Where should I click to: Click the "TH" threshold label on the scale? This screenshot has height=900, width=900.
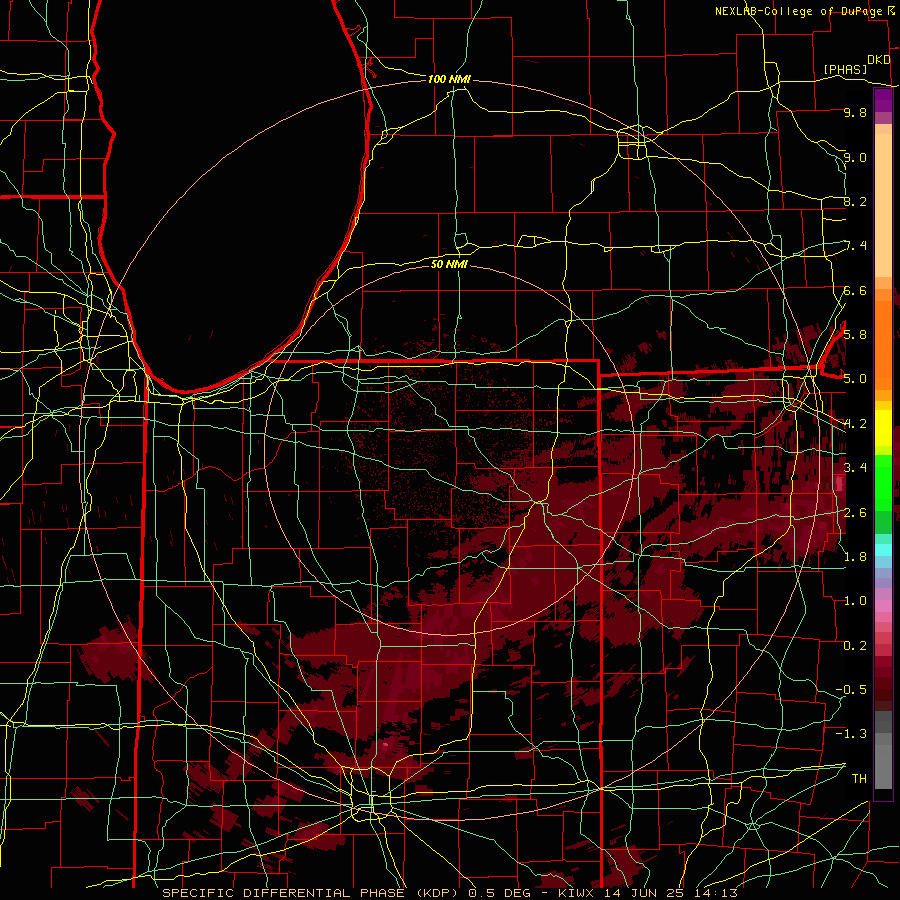tap(859, 778)
